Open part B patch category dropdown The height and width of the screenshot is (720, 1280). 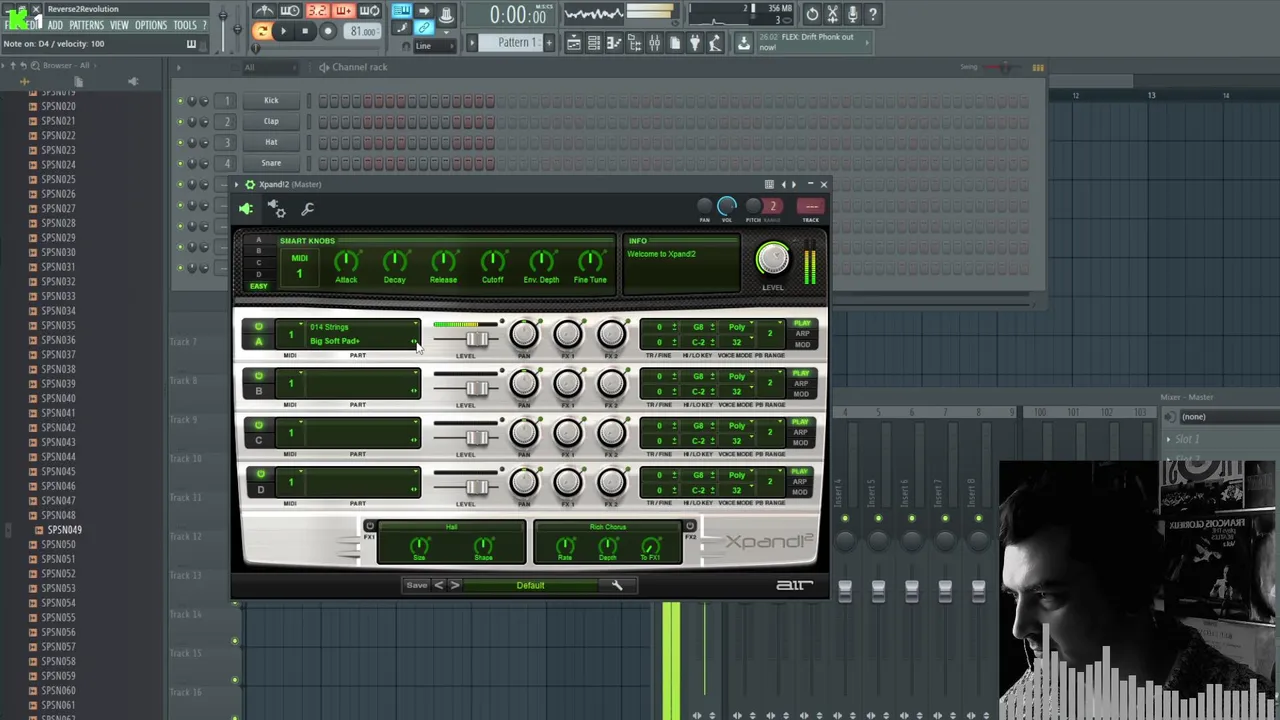pyautogui.click(x=362, y=376)
